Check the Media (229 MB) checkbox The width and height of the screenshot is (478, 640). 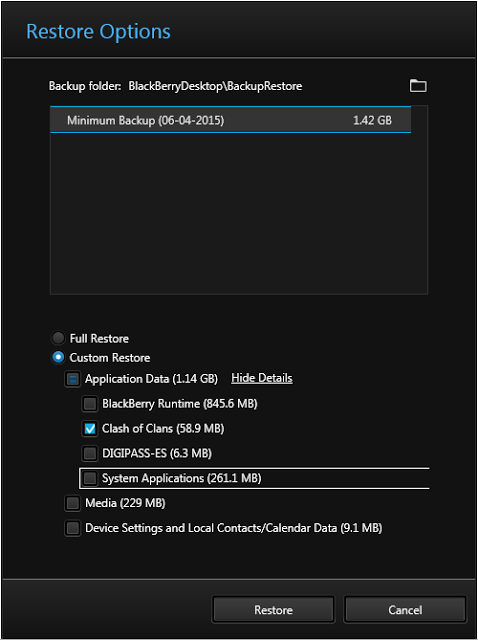[73, 503]
